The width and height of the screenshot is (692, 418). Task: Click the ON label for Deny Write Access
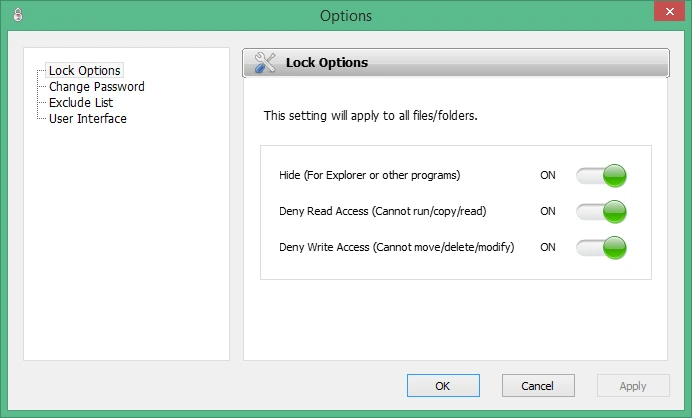tap(548, 247)
